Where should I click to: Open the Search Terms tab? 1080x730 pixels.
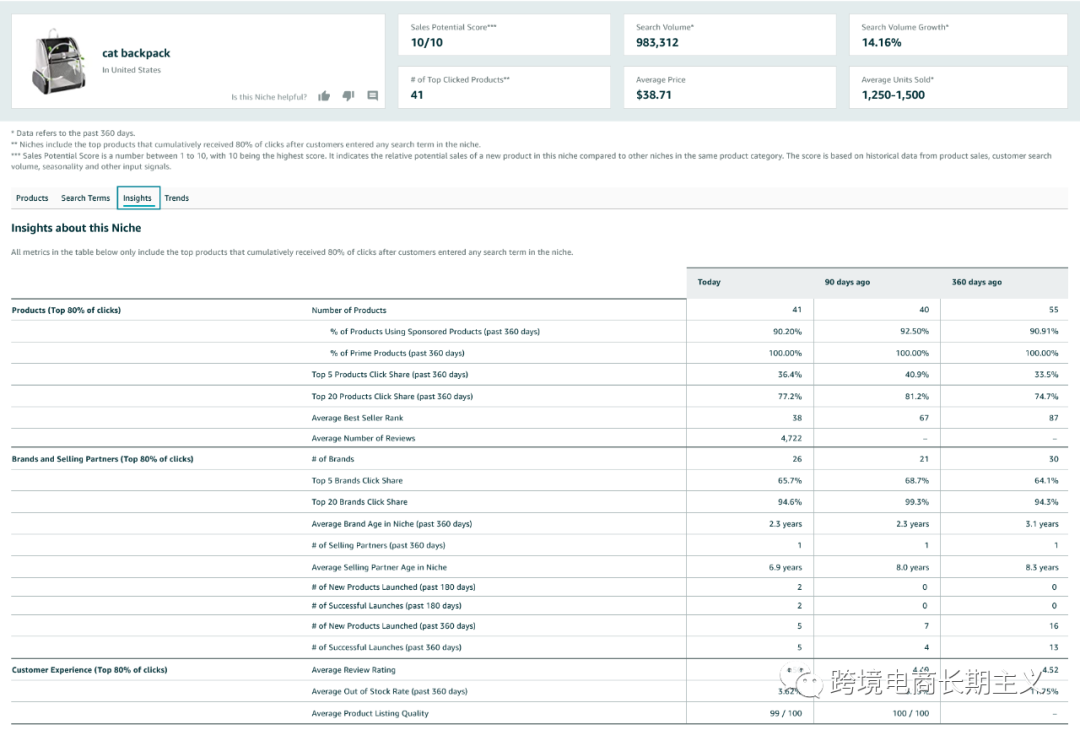click(x=86, y=198)
